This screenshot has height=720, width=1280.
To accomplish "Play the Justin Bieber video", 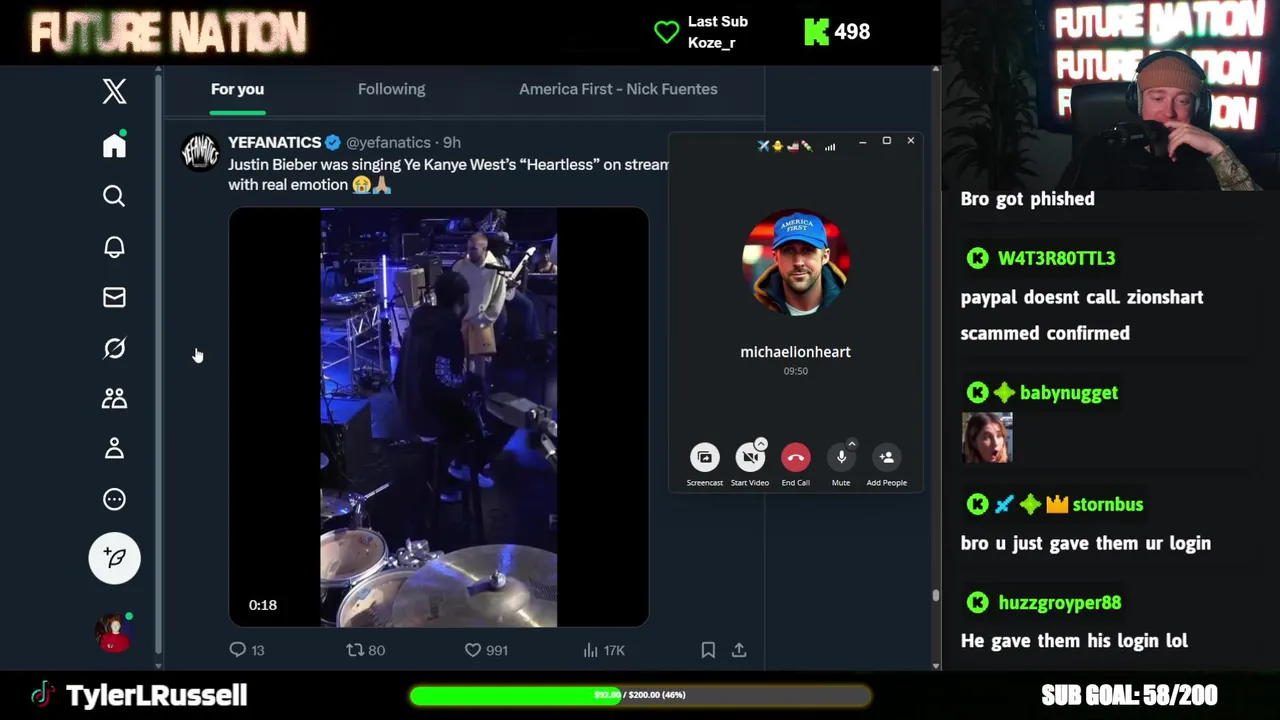I will [x=438, y=417].
